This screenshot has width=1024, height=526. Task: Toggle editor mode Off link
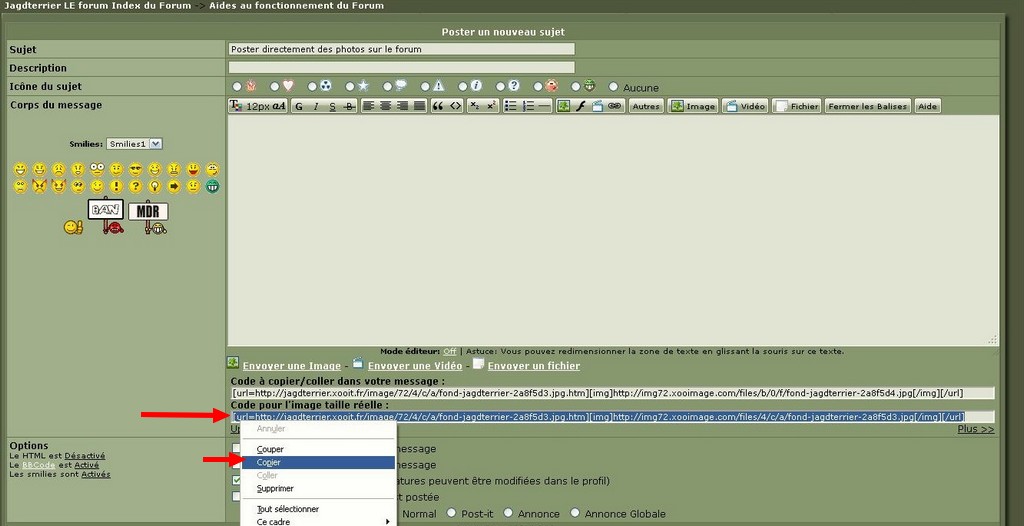tap(449, 352)
